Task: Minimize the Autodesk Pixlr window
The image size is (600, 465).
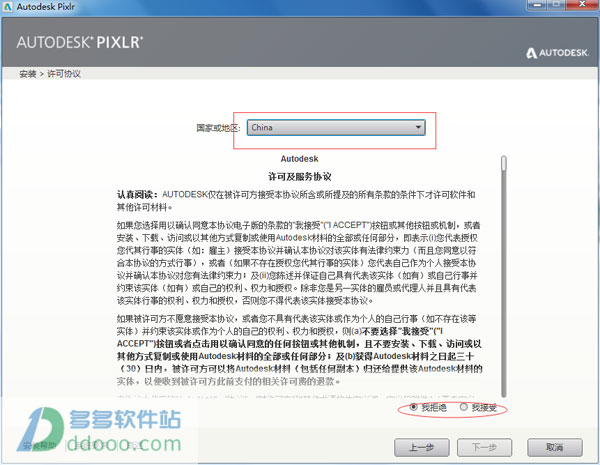Action: pos(538,4)
